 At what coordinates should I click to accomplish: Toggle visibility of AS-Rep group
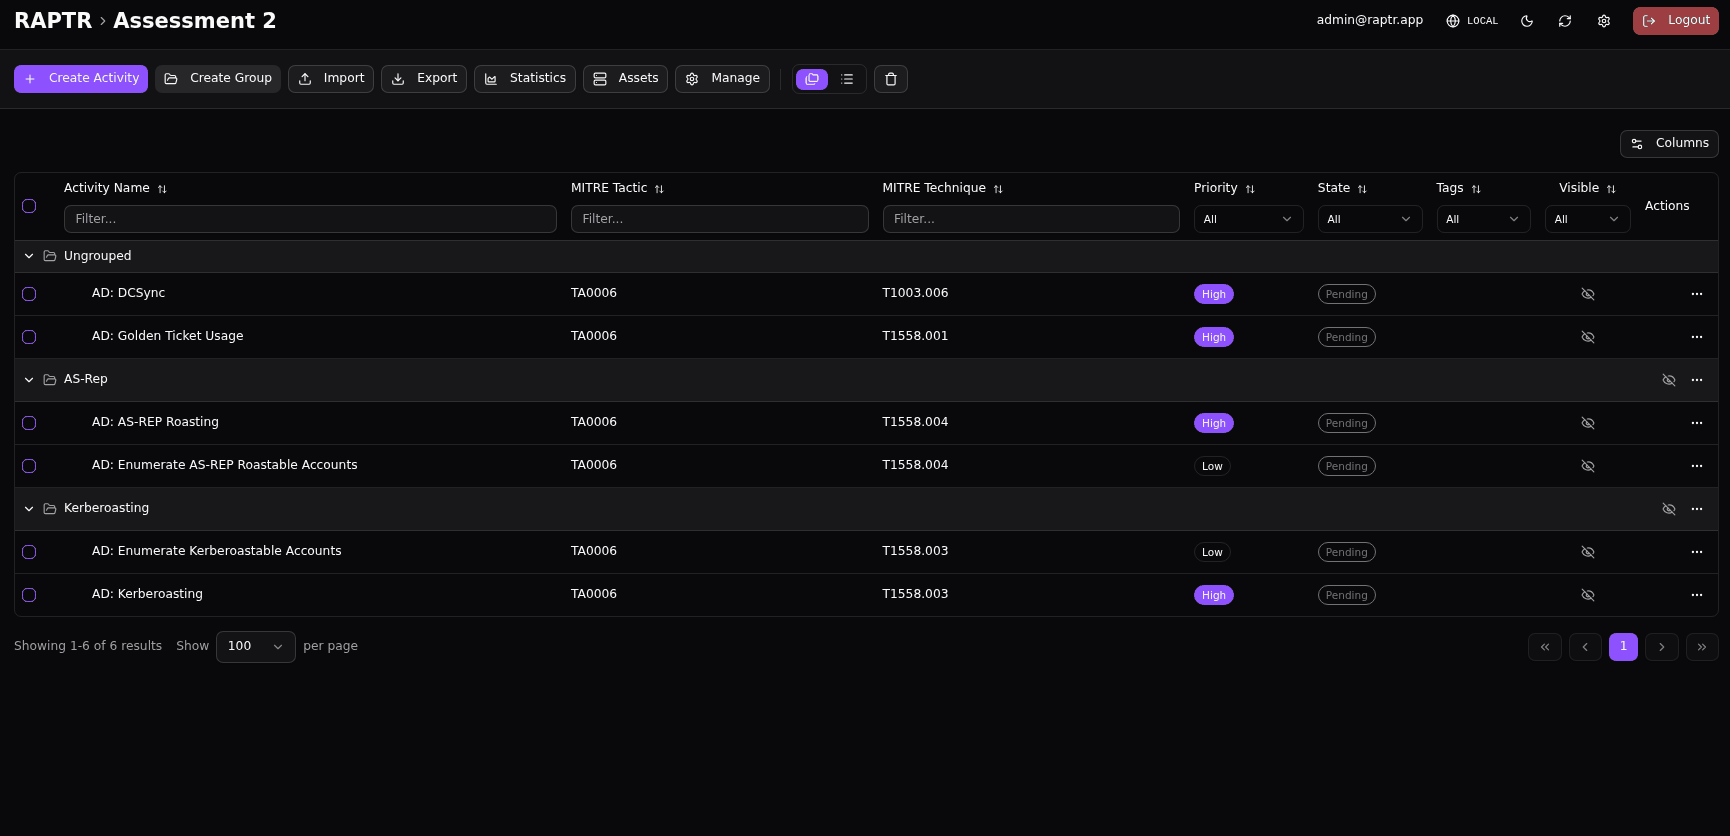click(x=1668, y=380)
